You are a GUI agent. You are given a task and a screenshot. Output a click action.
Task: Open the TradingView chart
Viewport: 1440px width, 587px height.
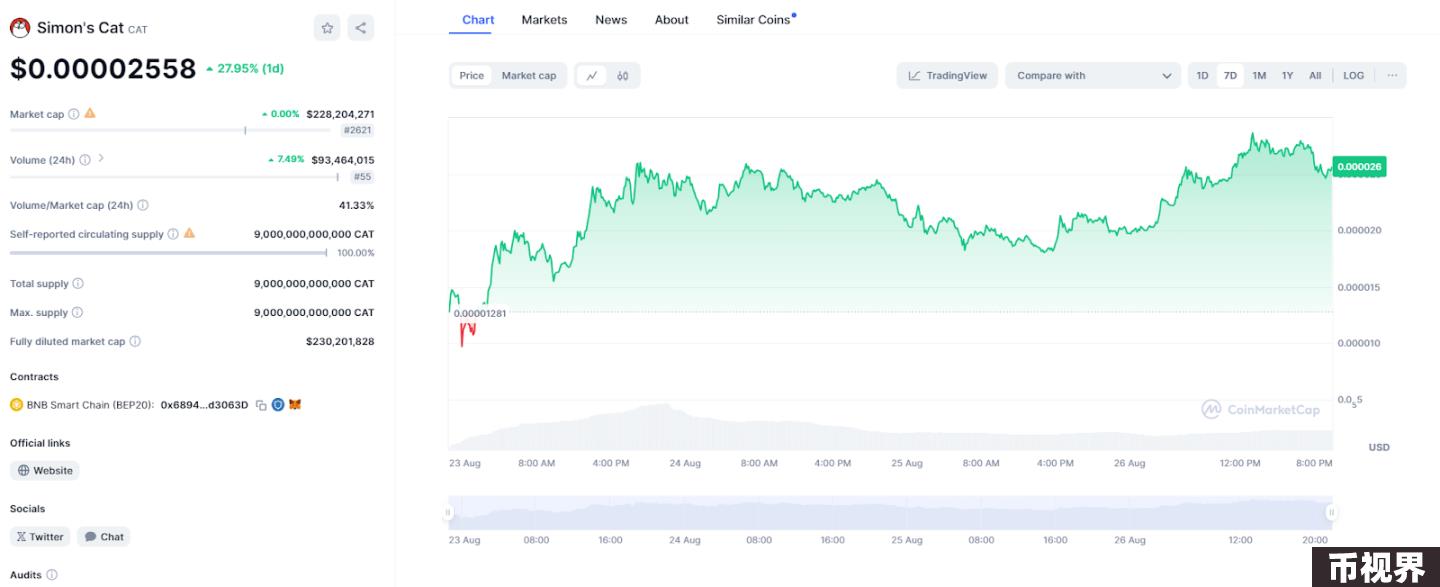tap(947, 76)
